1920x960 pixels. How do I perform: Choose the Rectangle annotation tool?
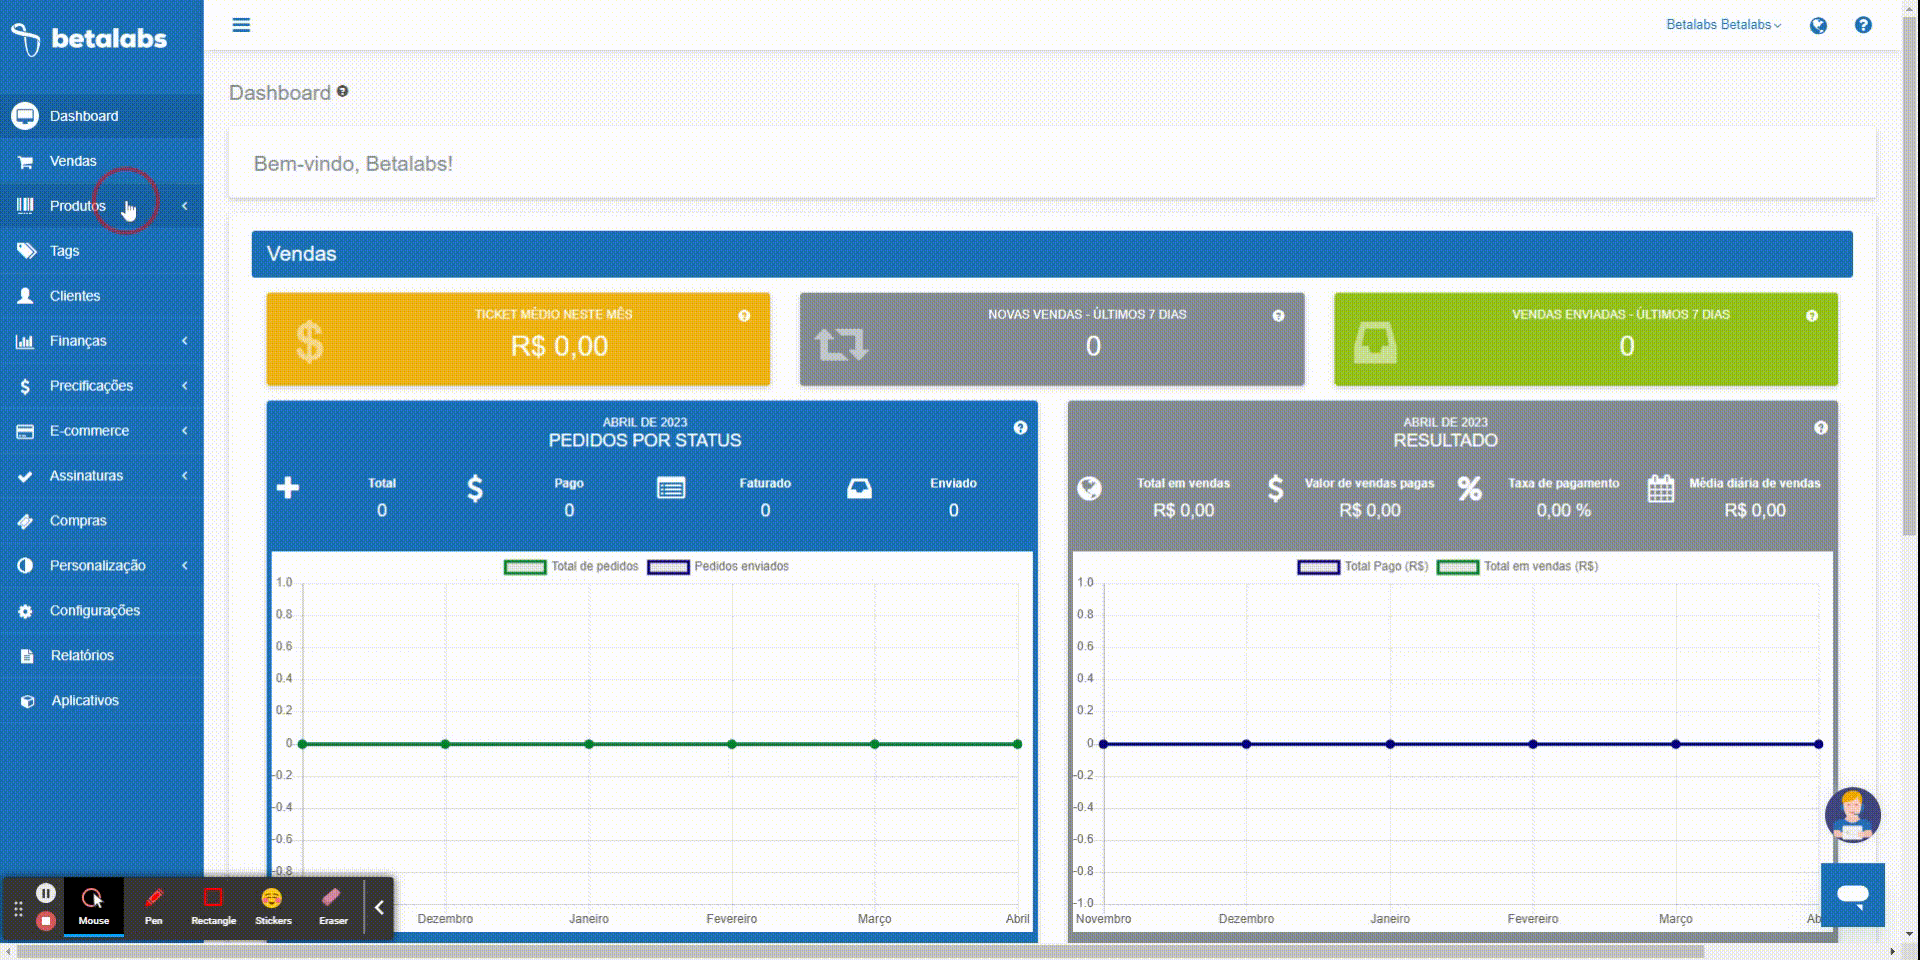[213, 906]
